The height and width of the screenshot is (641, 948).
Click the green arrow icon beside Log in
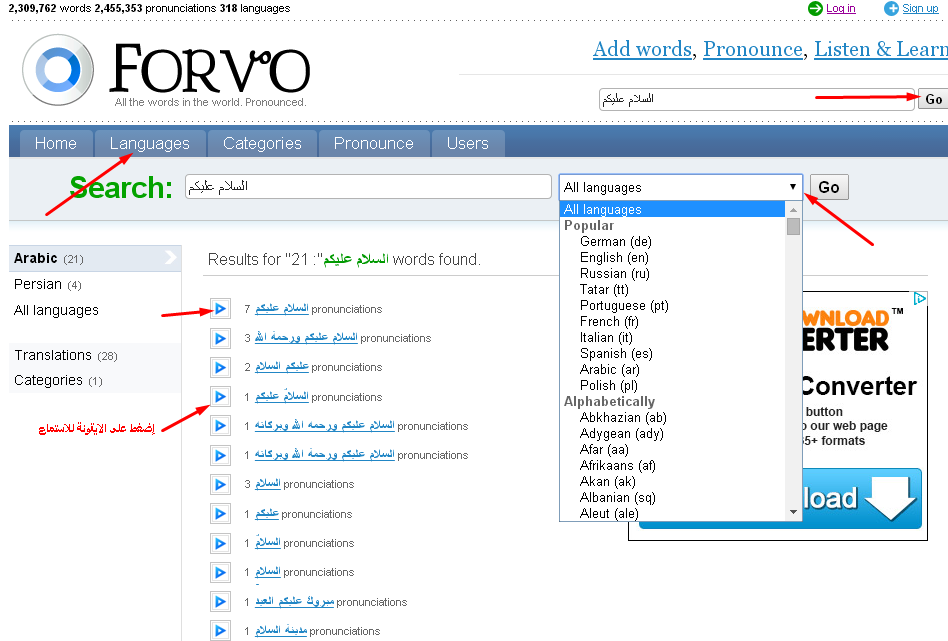pyautogui.click(x=815, y=8)
